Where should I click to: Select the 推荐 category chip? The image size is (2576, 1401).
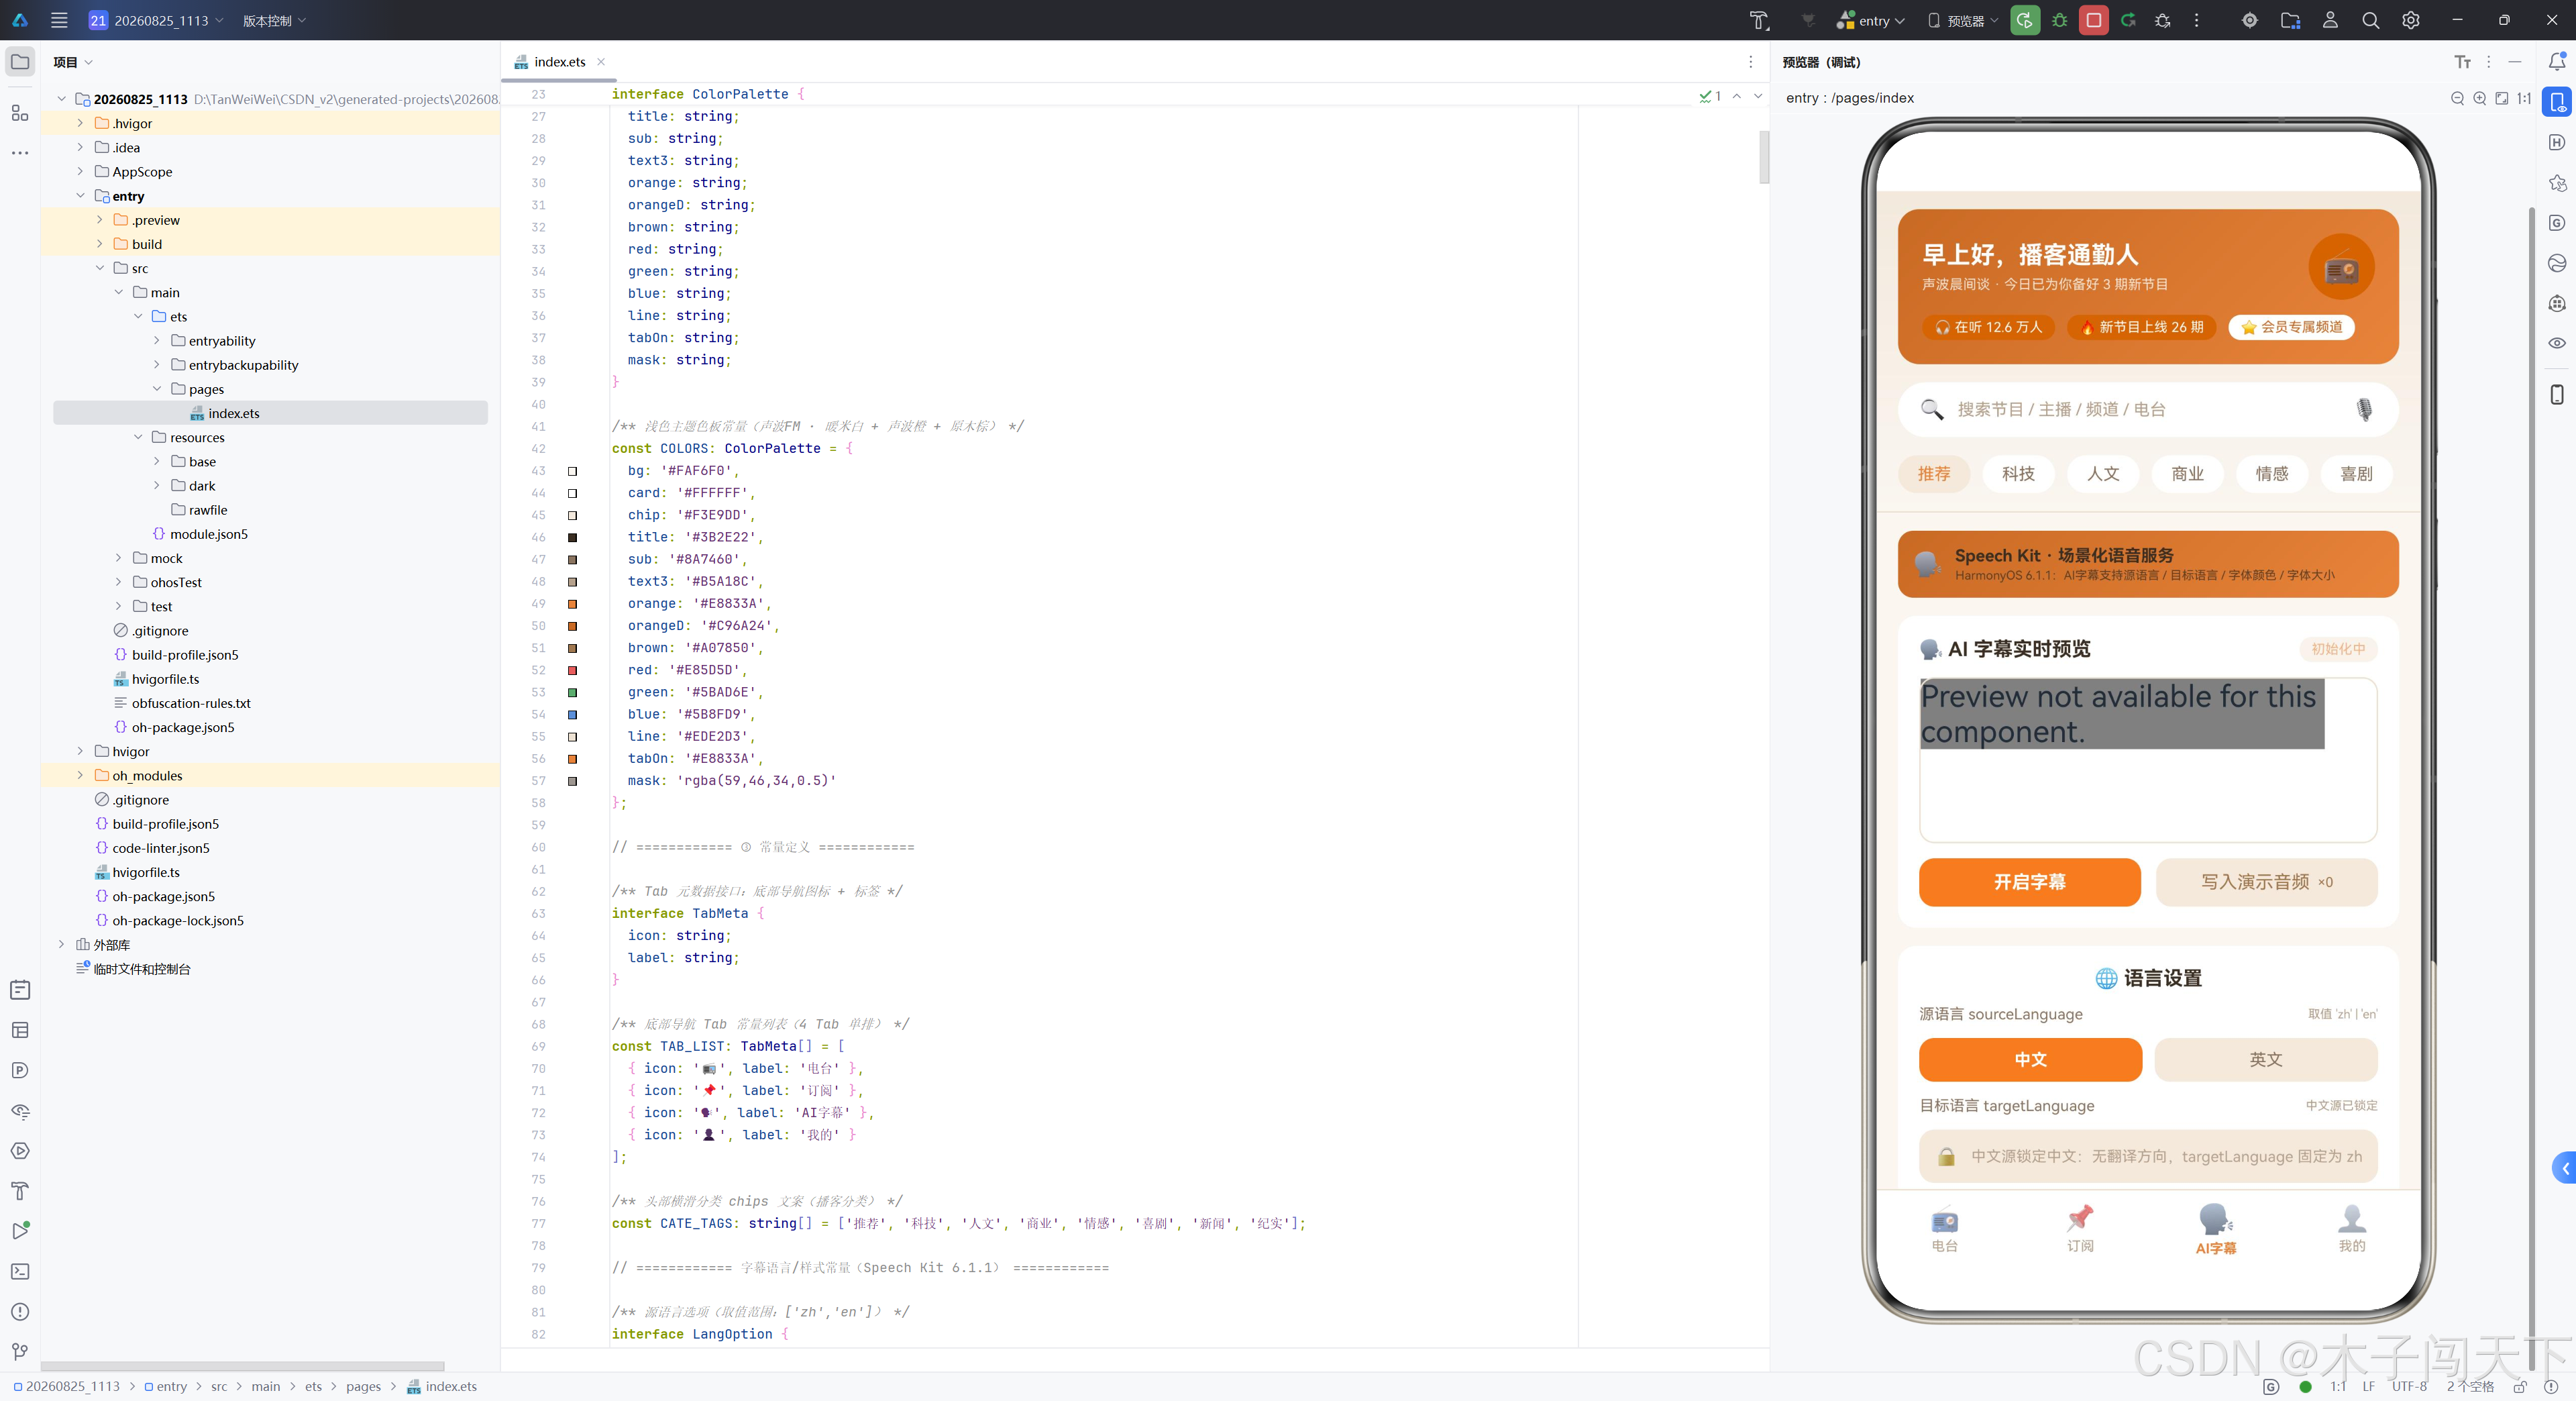pyautogui.click(x=1933, y=474)
